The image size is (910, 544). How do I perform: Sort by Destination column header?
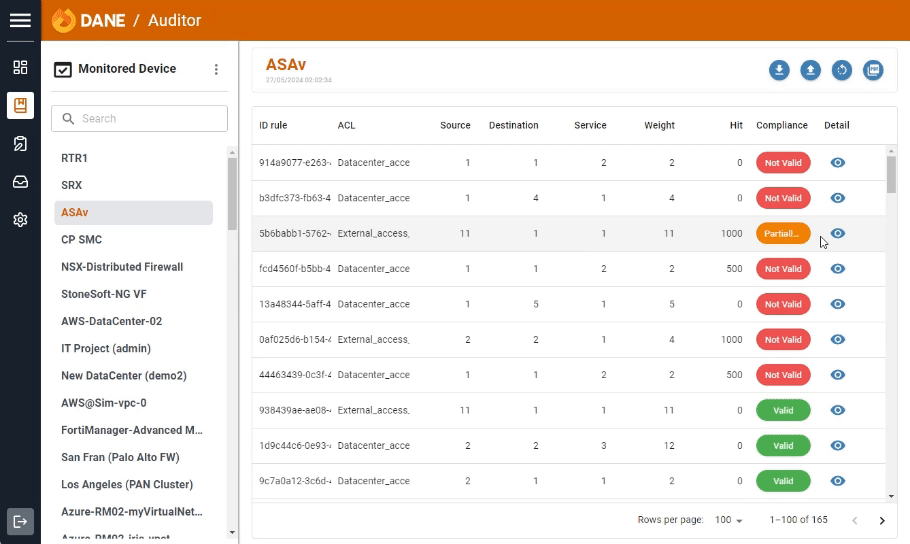tap(514, 125)
